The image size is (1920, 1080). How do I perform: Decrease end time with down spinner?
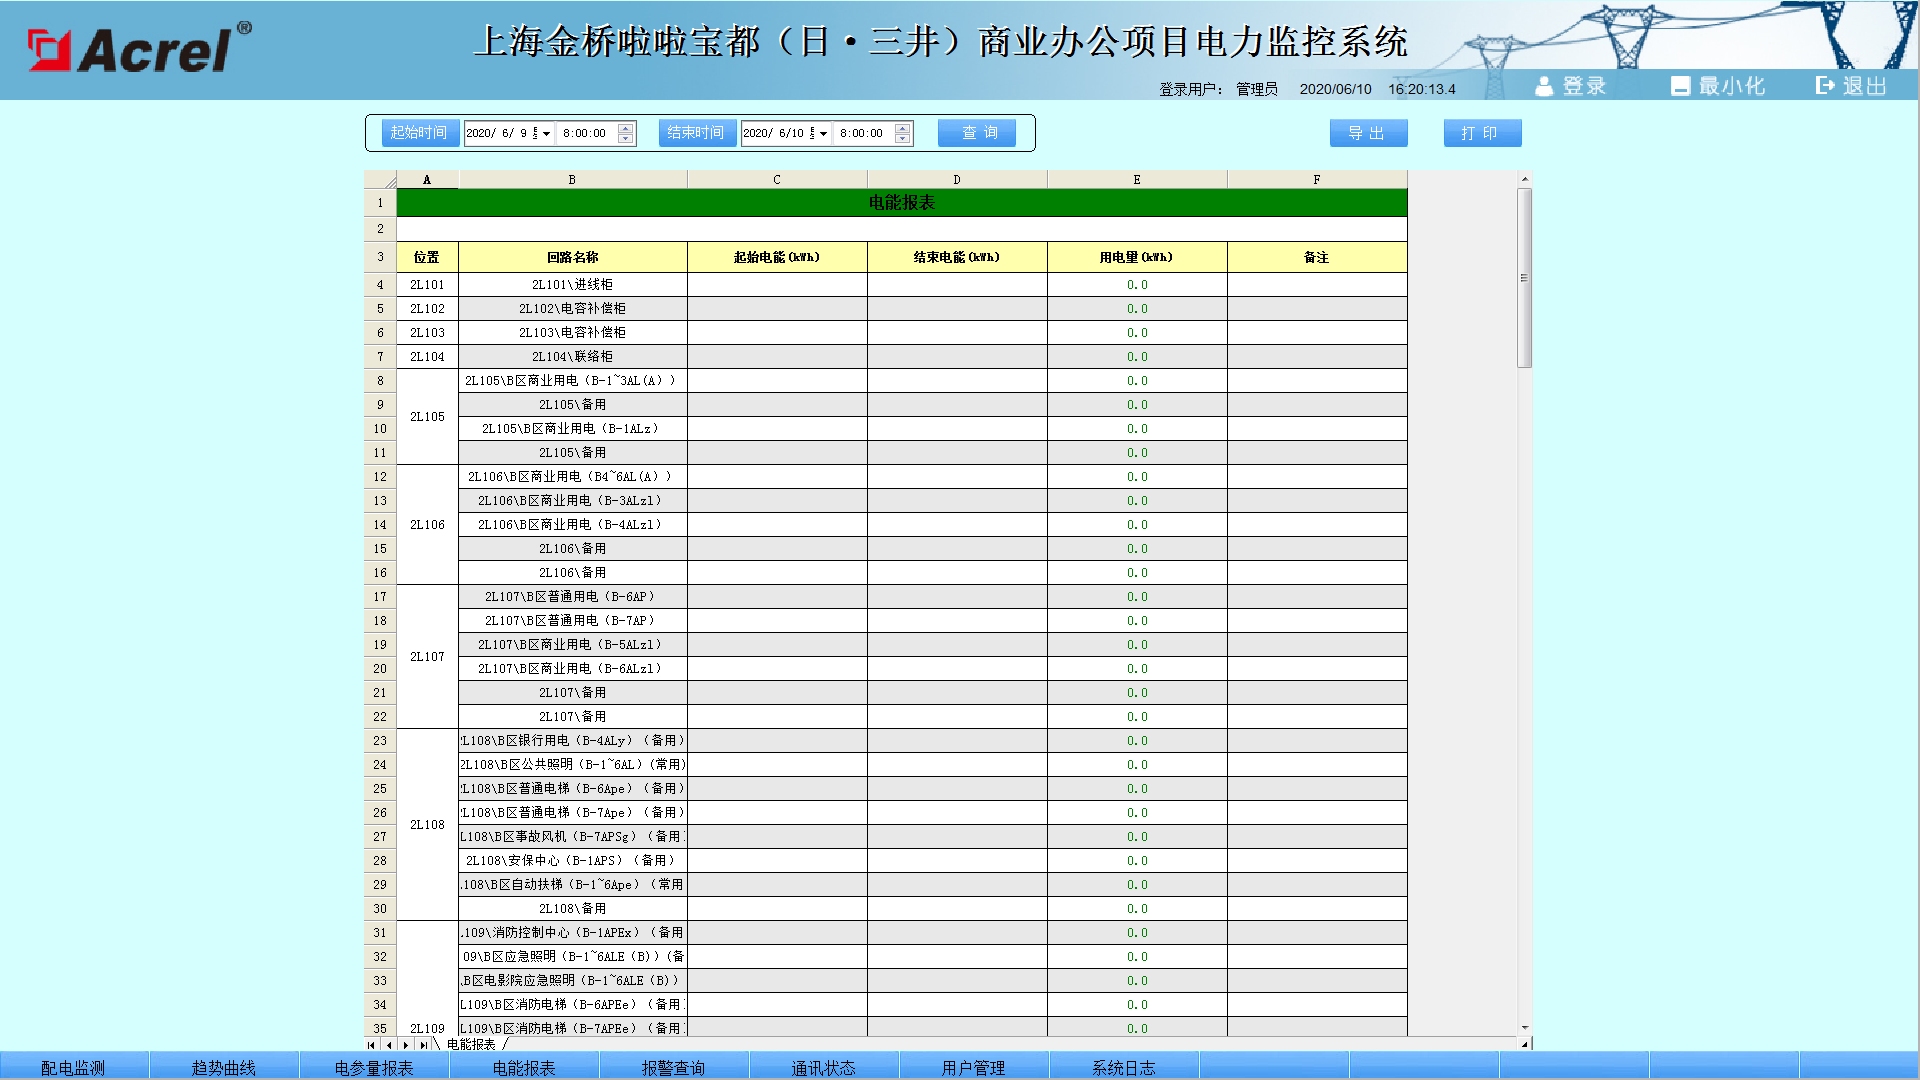[x=903, y=138]
